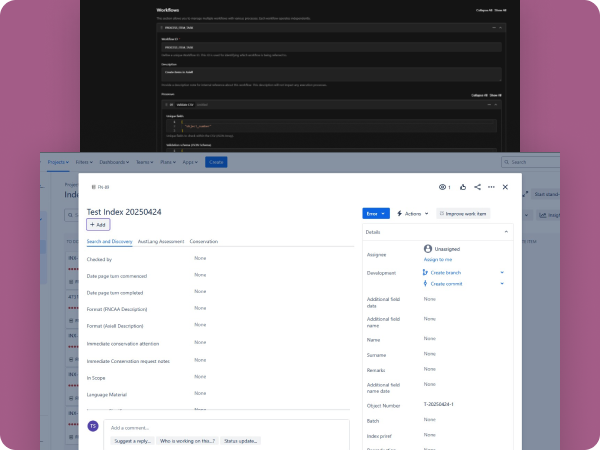Click the watch (eye) icon in issue header
Screen dimensions: 600x450
tap(443, 187)
